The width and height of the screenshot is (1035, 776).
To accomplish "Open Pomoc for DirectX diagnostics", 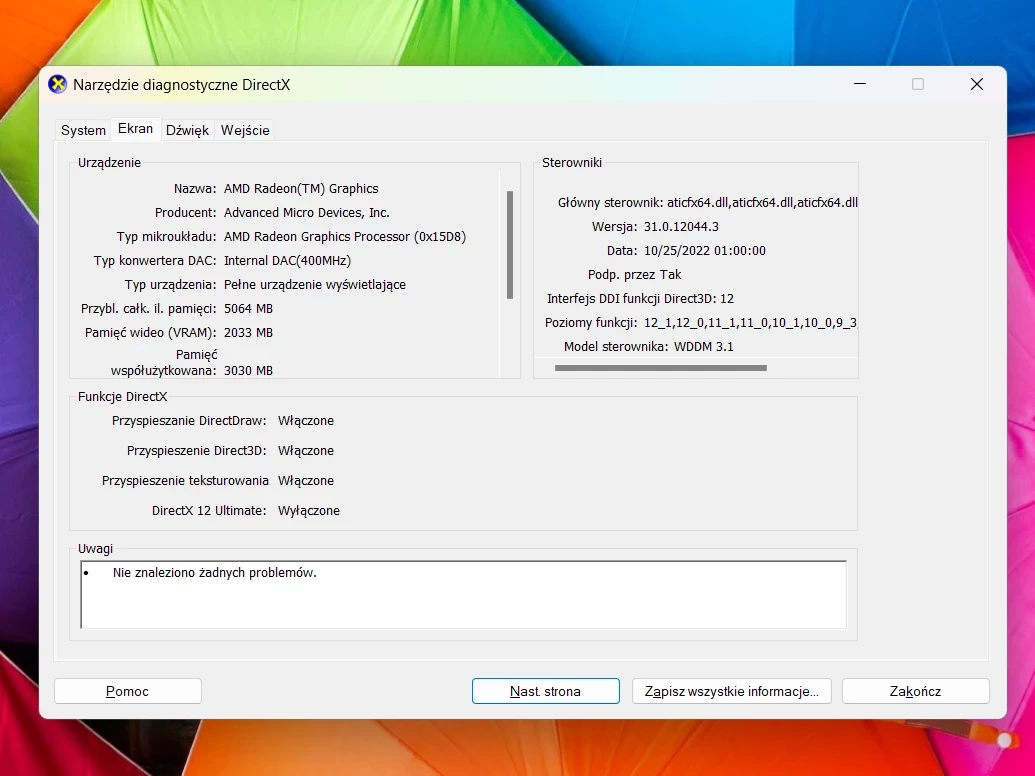I will pyautogui.click(x=127, y=690).
